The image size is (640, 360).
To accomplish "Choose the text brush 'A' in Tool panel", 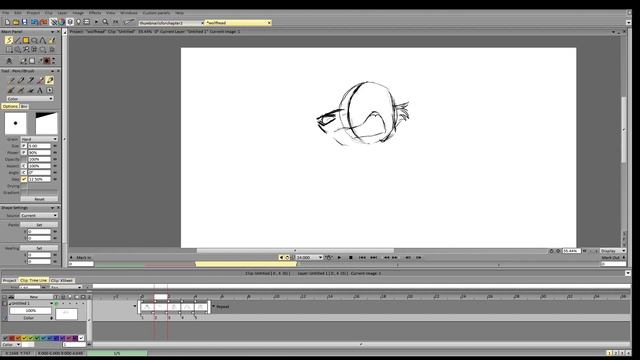I will [40, 90].
